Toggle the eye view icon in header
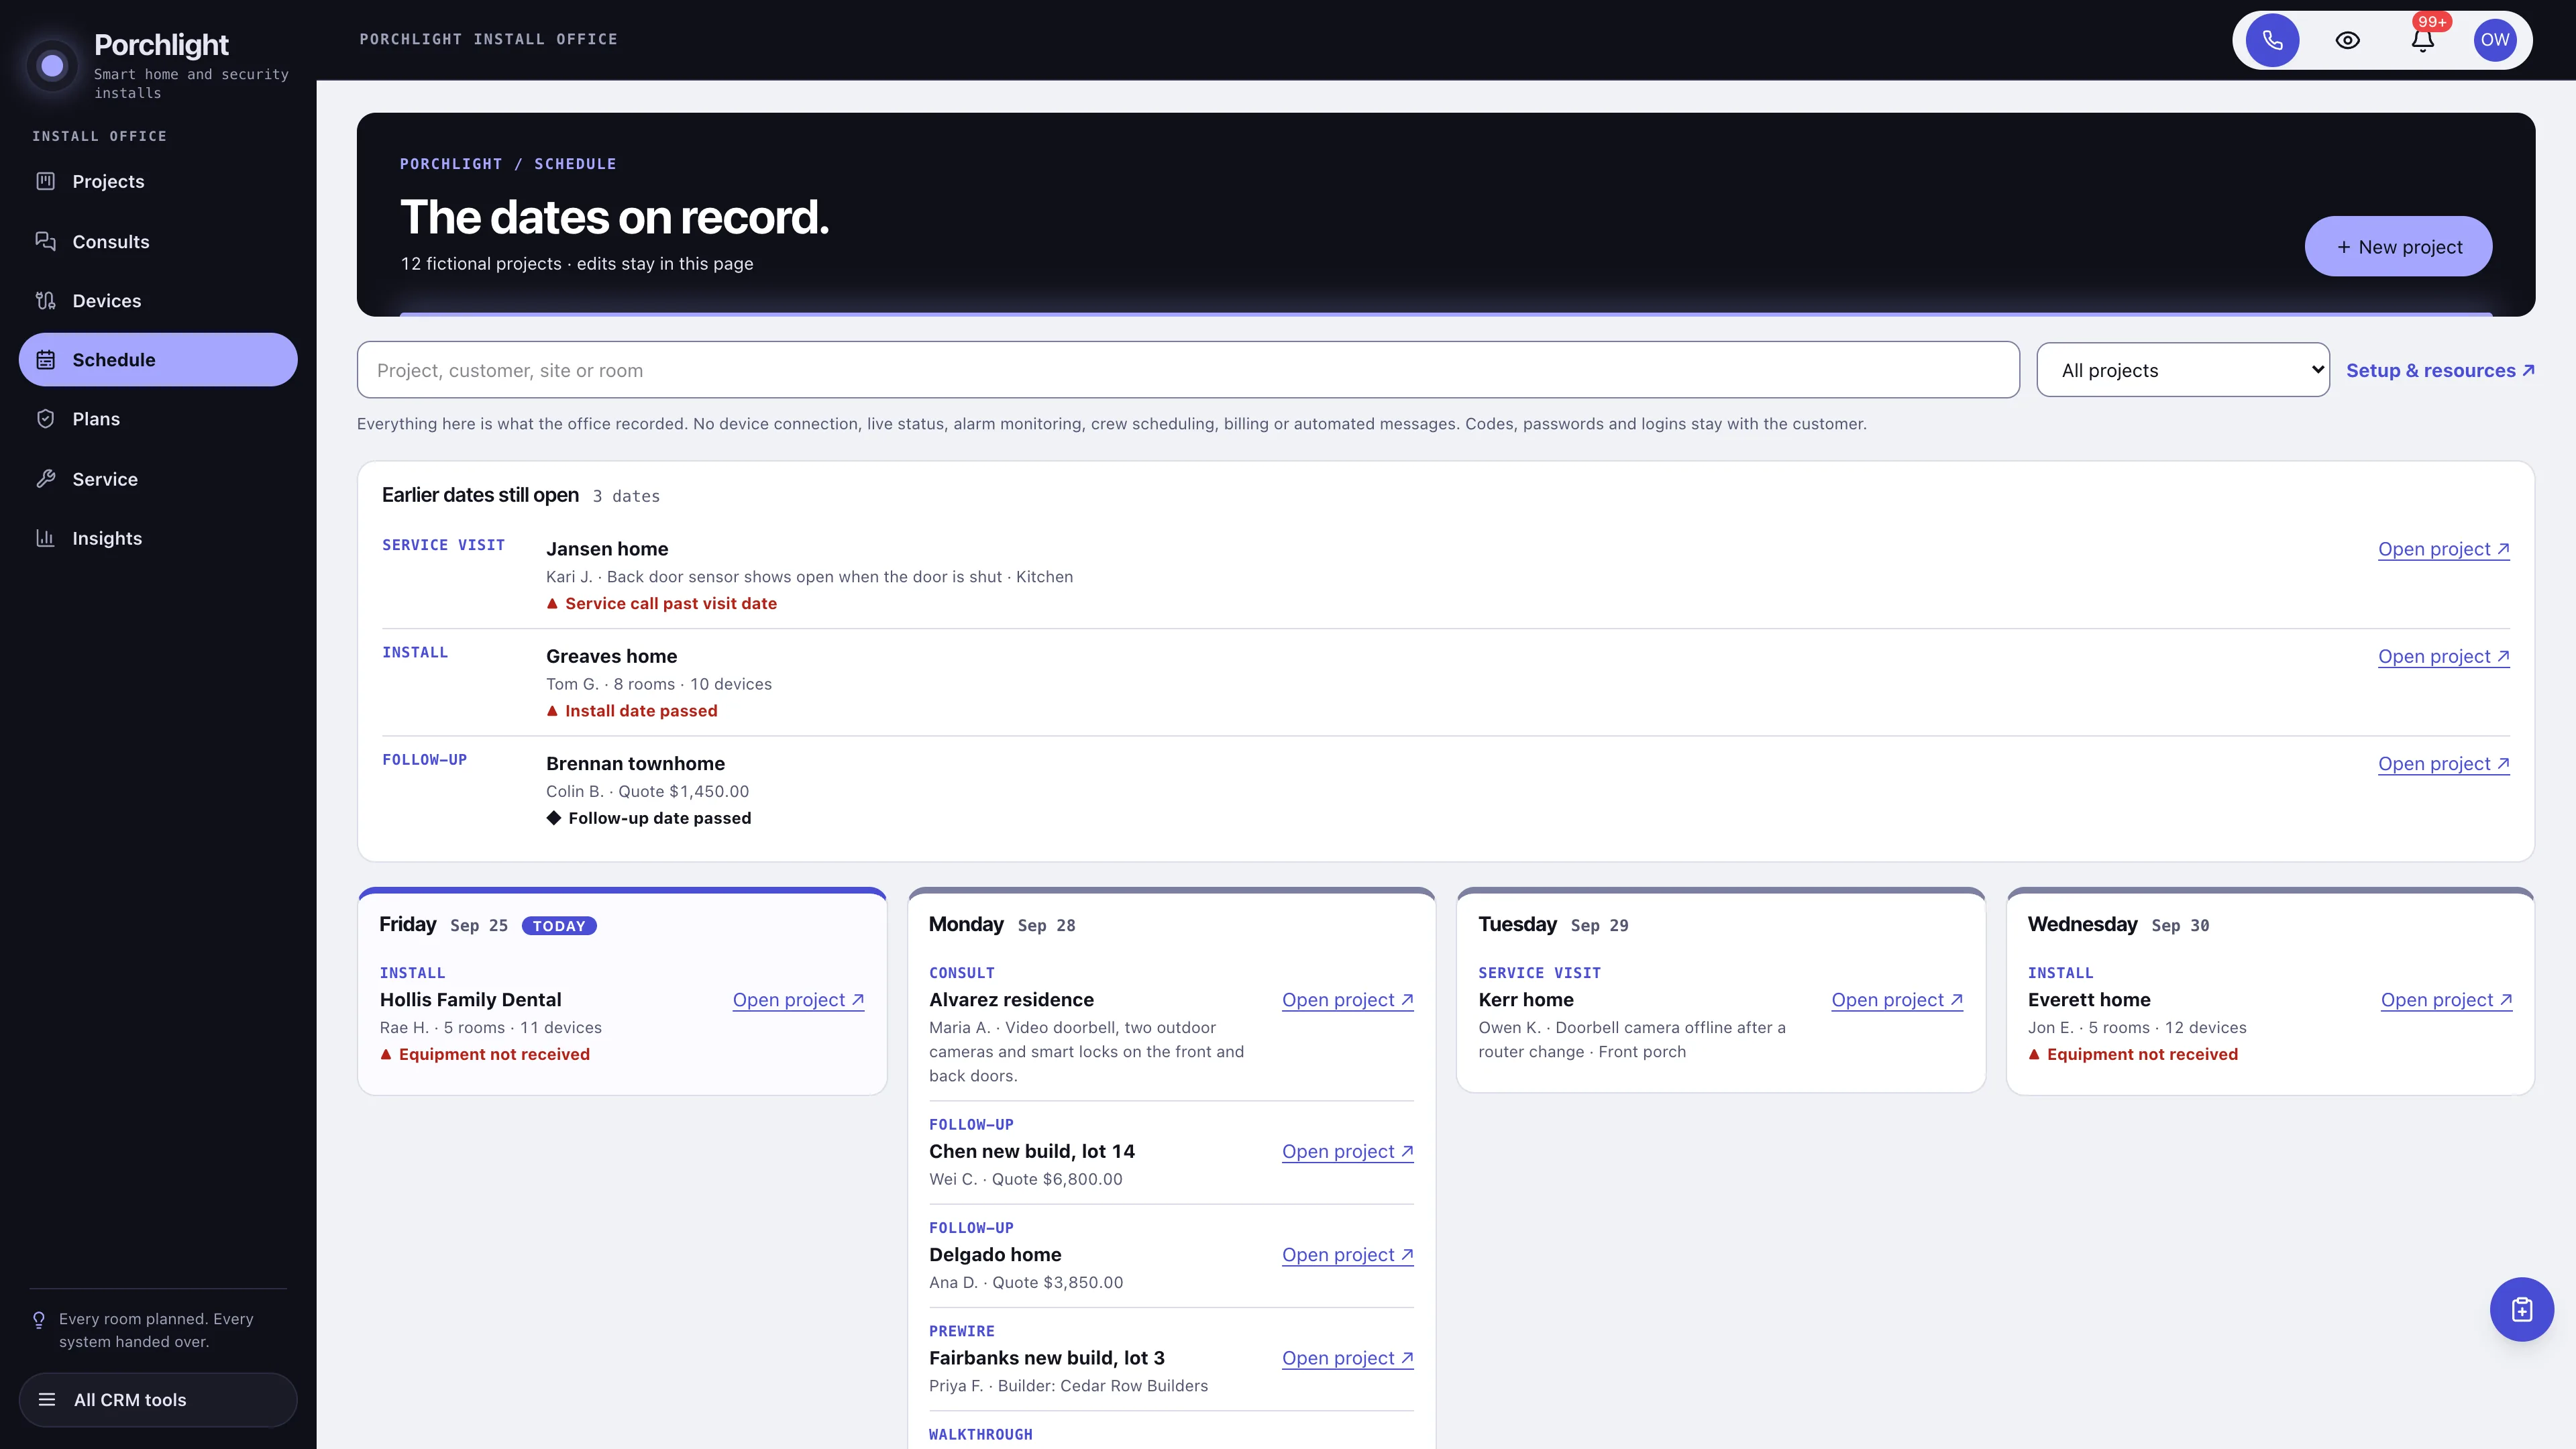The width and height of the screenshot is (2576, 1449). 2347,40
